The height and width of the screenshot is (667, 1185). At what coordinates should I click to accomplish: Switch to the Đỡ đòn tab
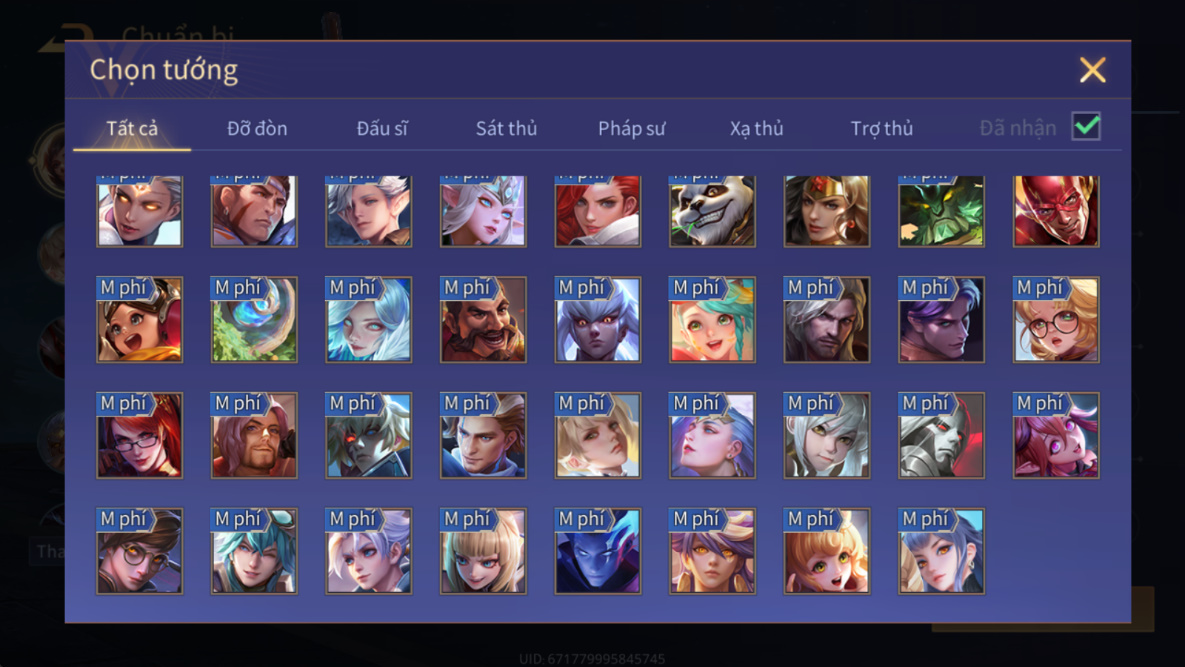point(257,128)
